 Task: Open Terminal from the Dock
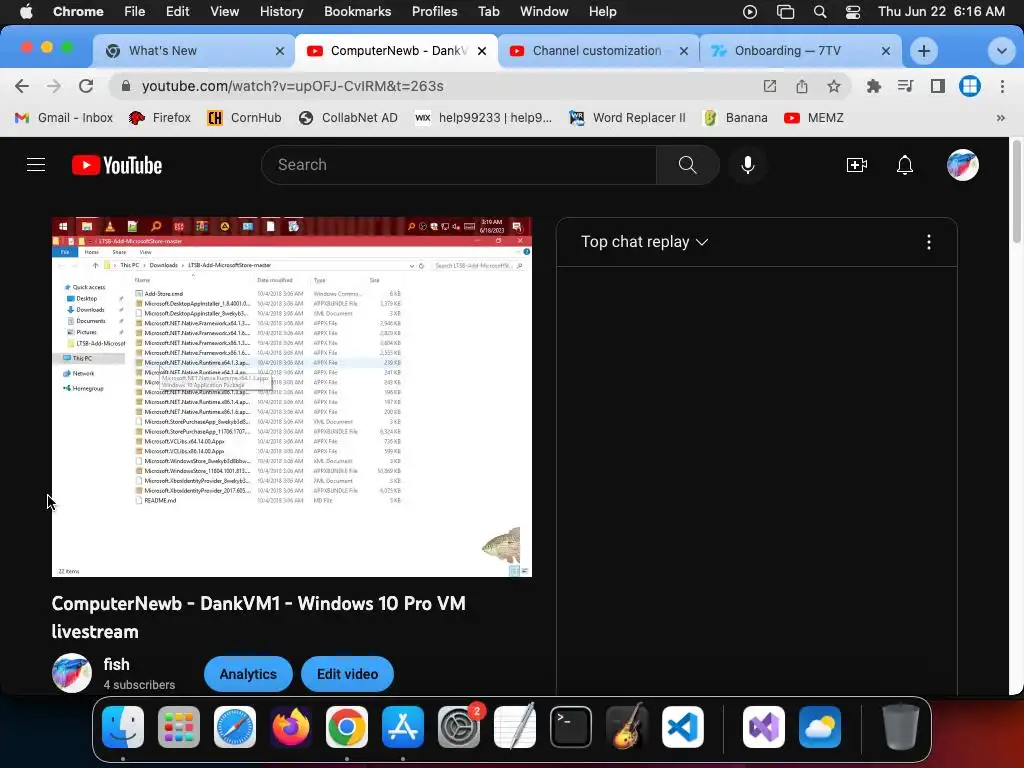(x=571, y=727)
